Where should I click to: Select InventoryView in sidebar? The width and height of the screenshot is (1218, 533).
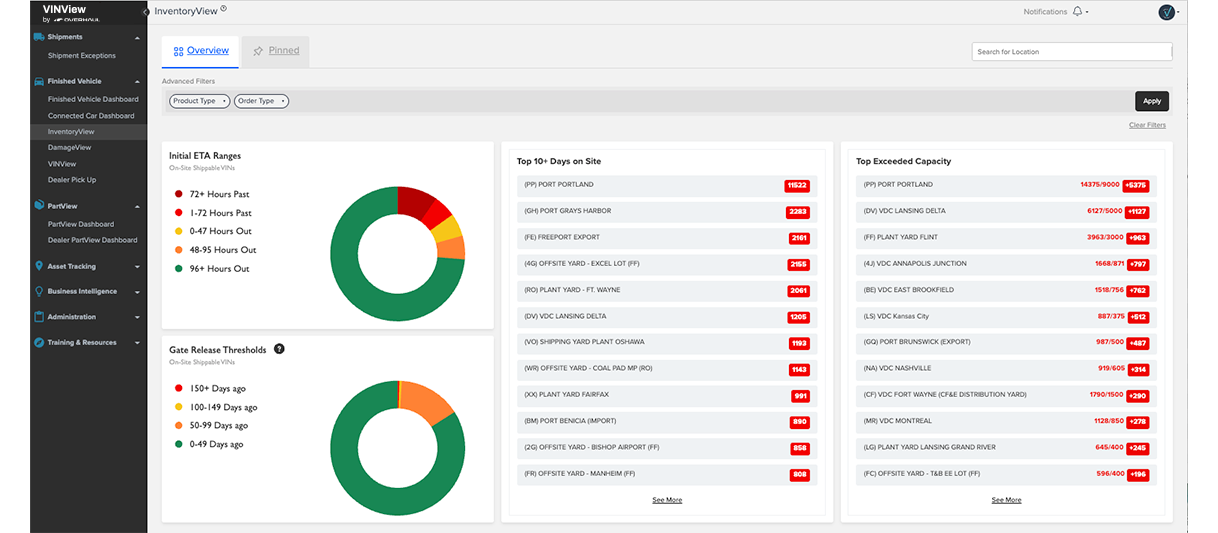(x=71, y=132)
